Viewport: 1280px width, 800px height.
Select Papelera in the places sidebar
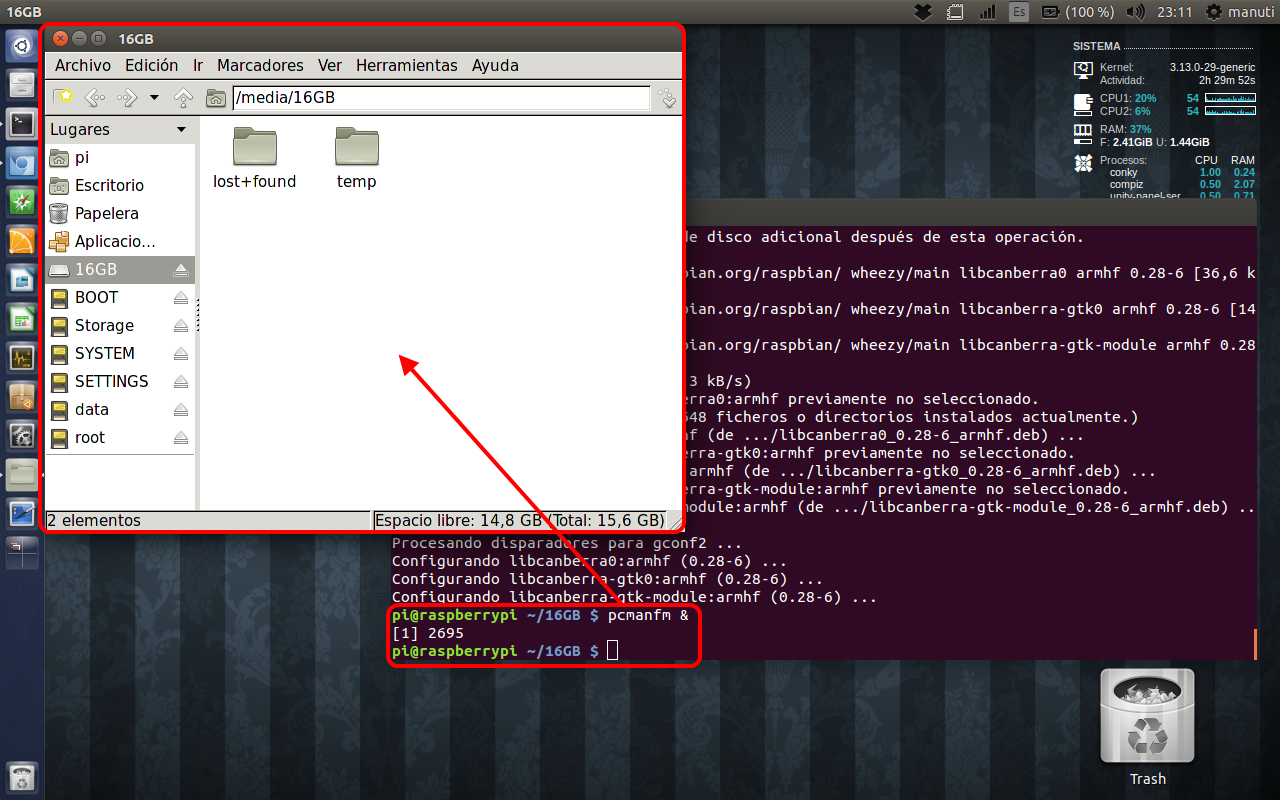[x=106, y=213]
